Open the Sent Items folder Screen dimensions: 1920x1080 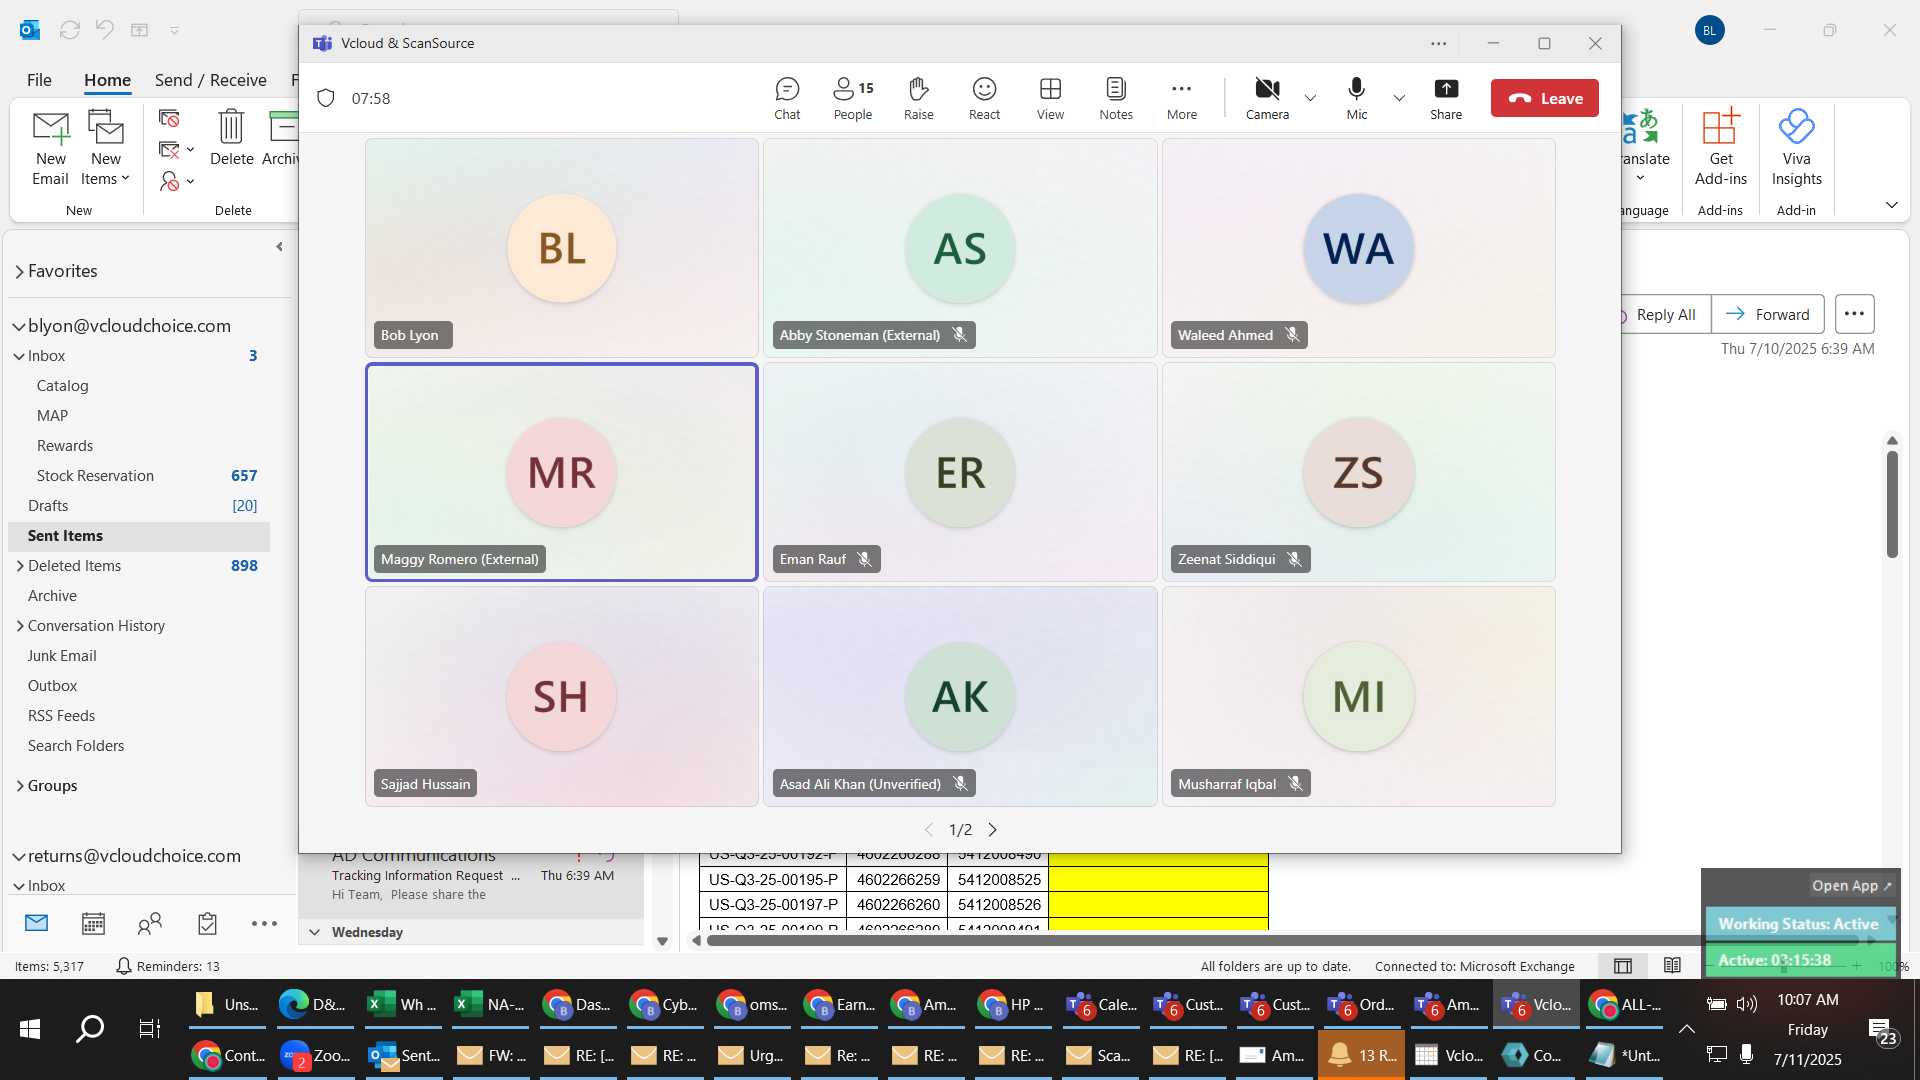[x=139, y=536]
